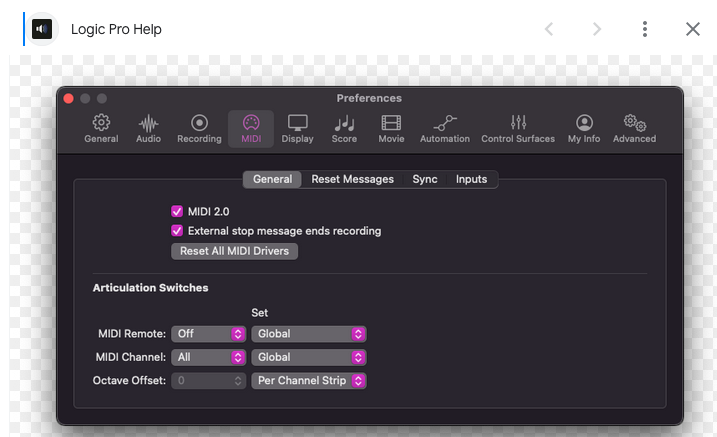The width and height of the screenshot is (717, 437).
Task: Open the three-dot more options menu
Action: click(645, 29)
